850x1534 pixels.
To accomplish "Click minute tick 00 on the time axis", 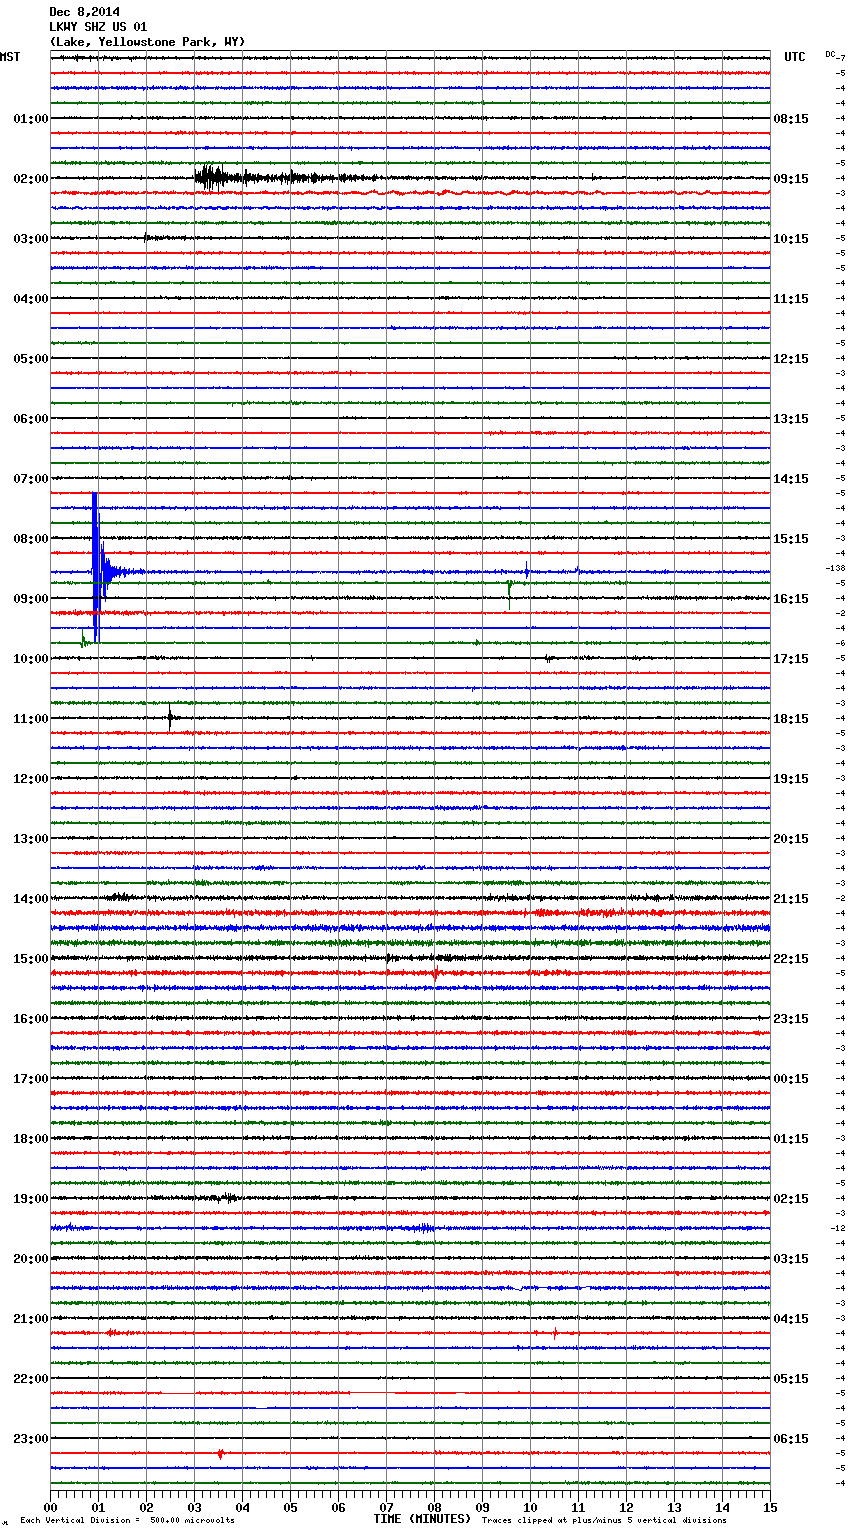I will (x=50, y=1507).
